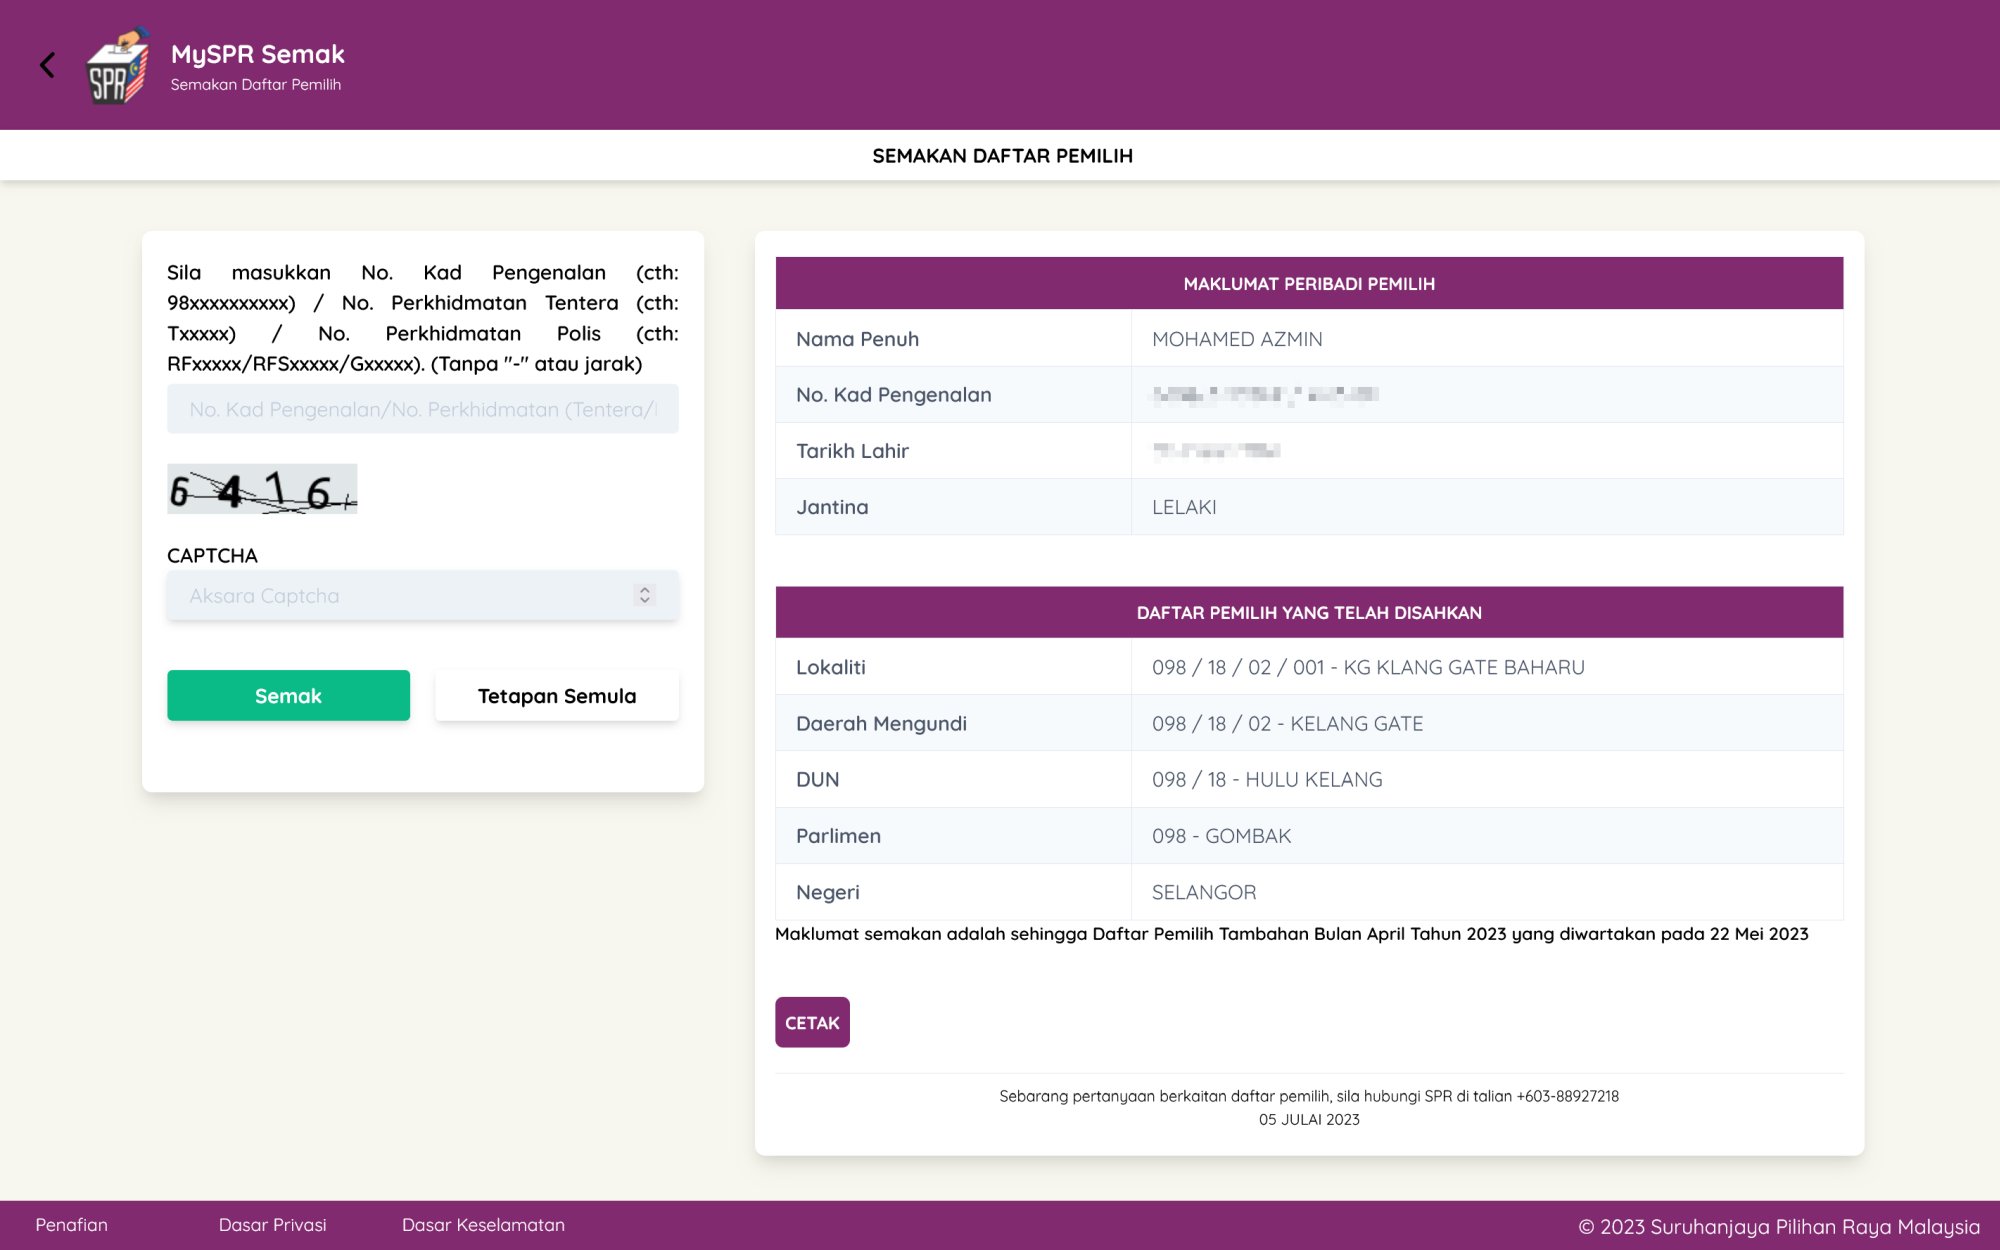
Task: Click the captcha field stepper arrows
Action: click(645, 595)
